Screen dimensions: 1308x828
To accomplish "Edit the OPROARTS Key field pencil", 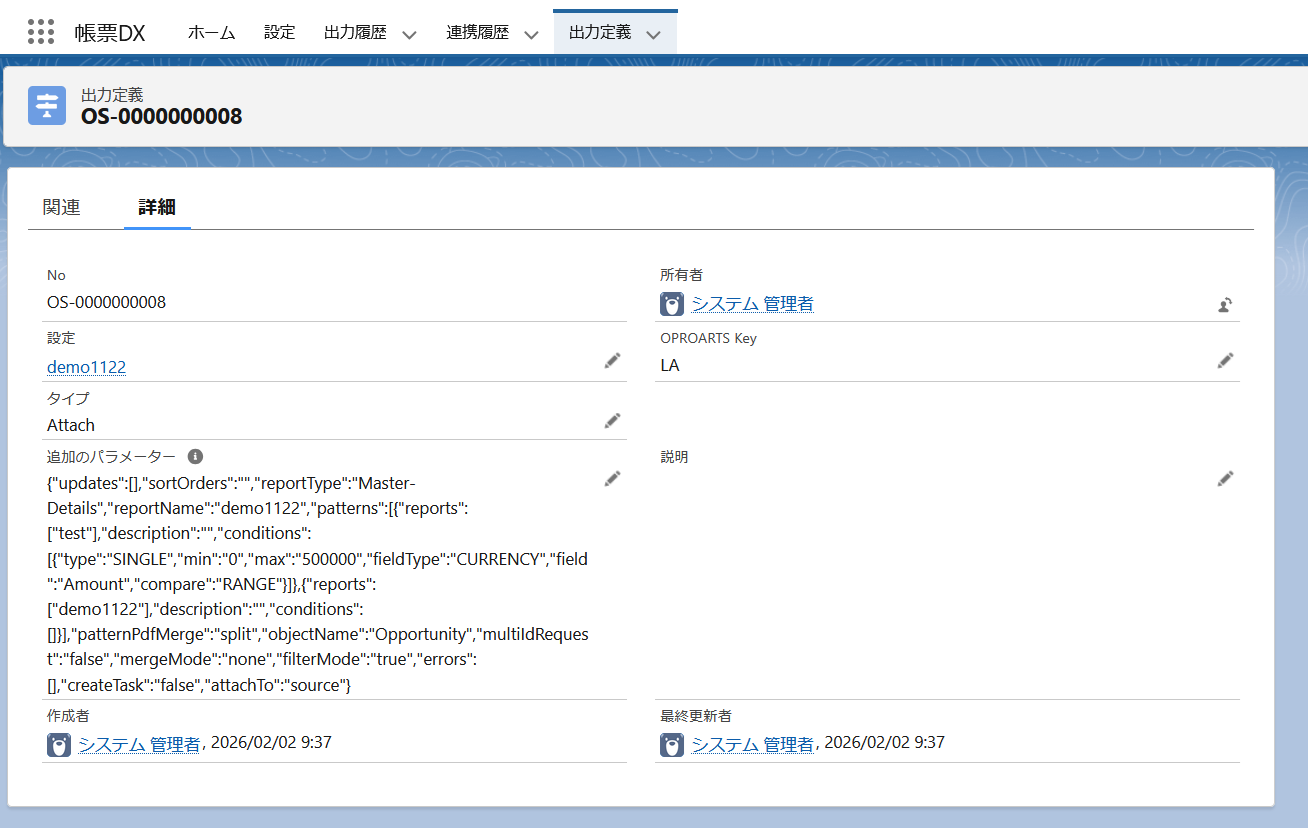I will pyautogui.click(x=1225, y=361).
